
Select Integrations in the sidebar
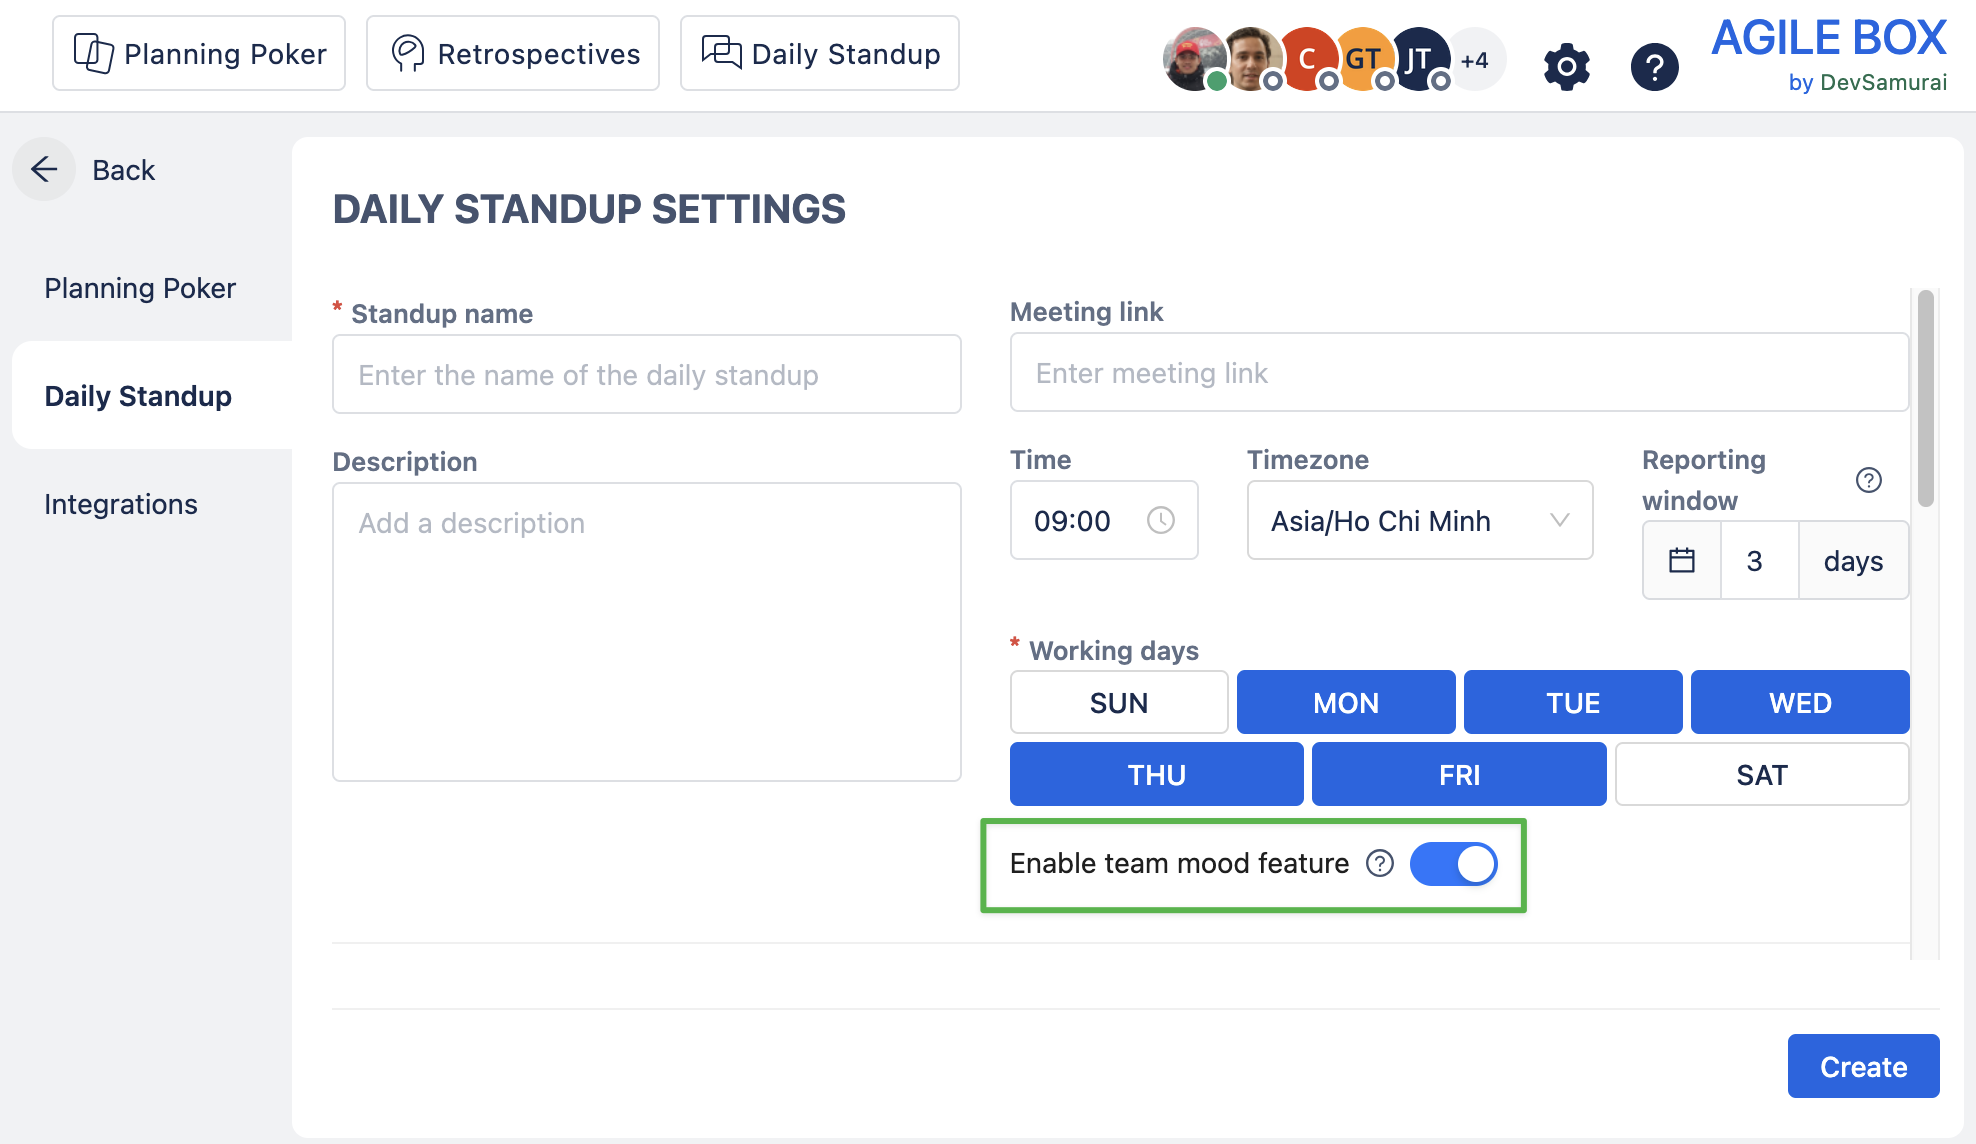pyautogui.click(x=121, y=504)
